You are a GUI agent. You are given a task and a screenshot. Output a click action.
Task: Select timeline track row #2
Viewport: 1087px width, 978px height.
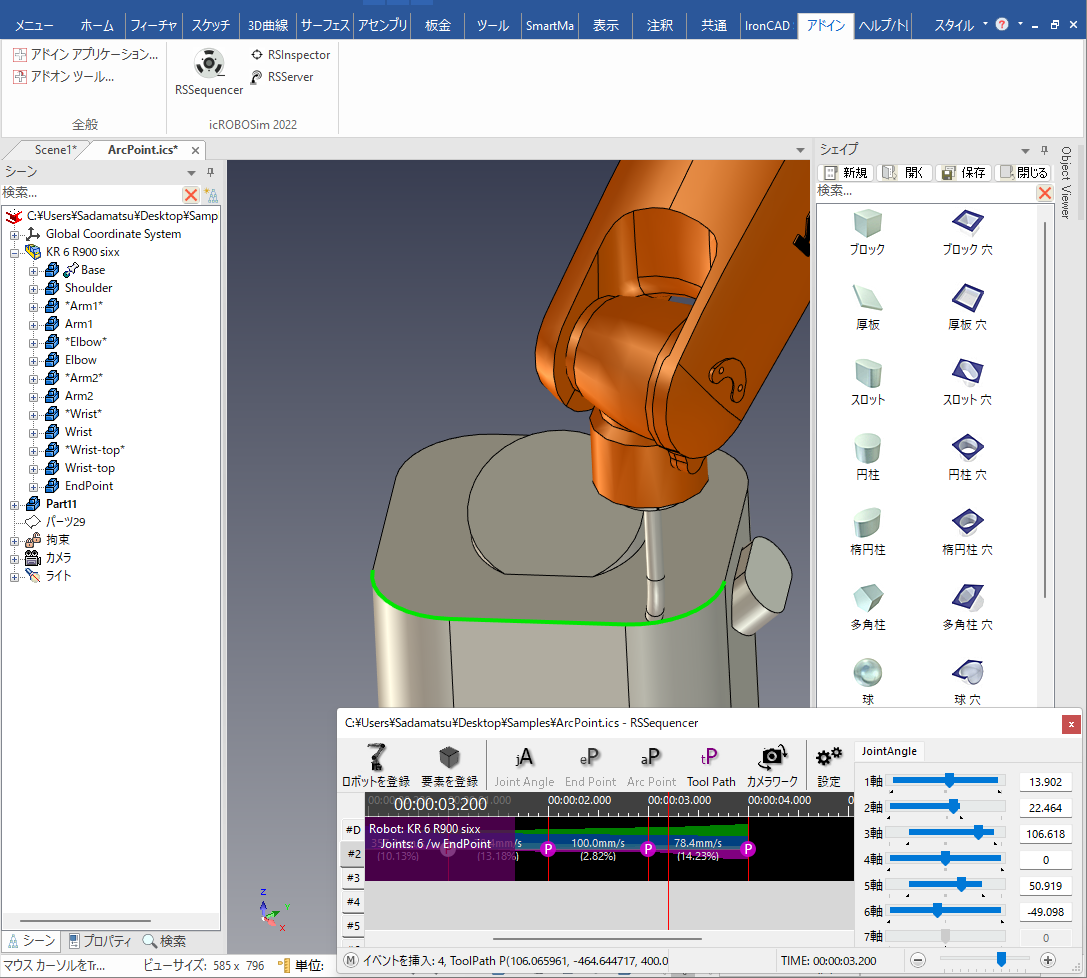[x=353, y=854]
